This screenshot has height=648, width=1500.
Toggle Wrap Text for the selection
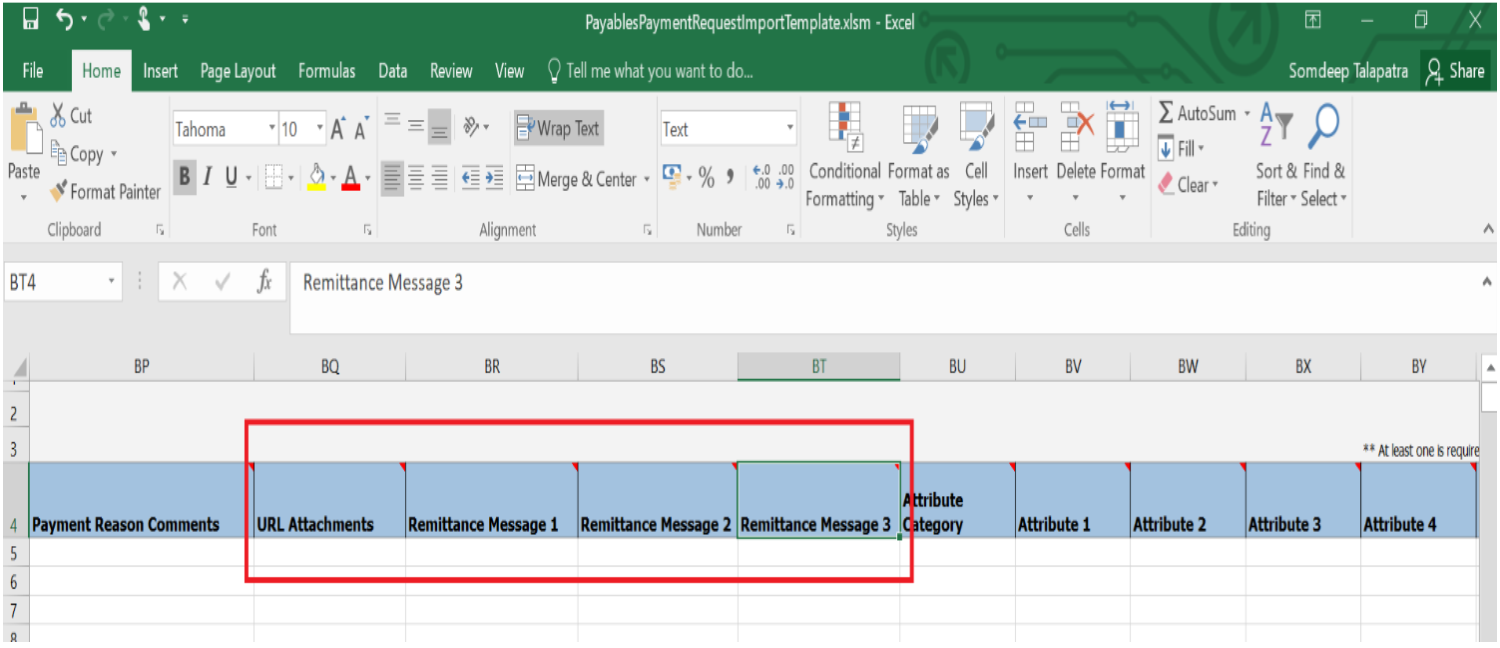click(x=558, y=128)
